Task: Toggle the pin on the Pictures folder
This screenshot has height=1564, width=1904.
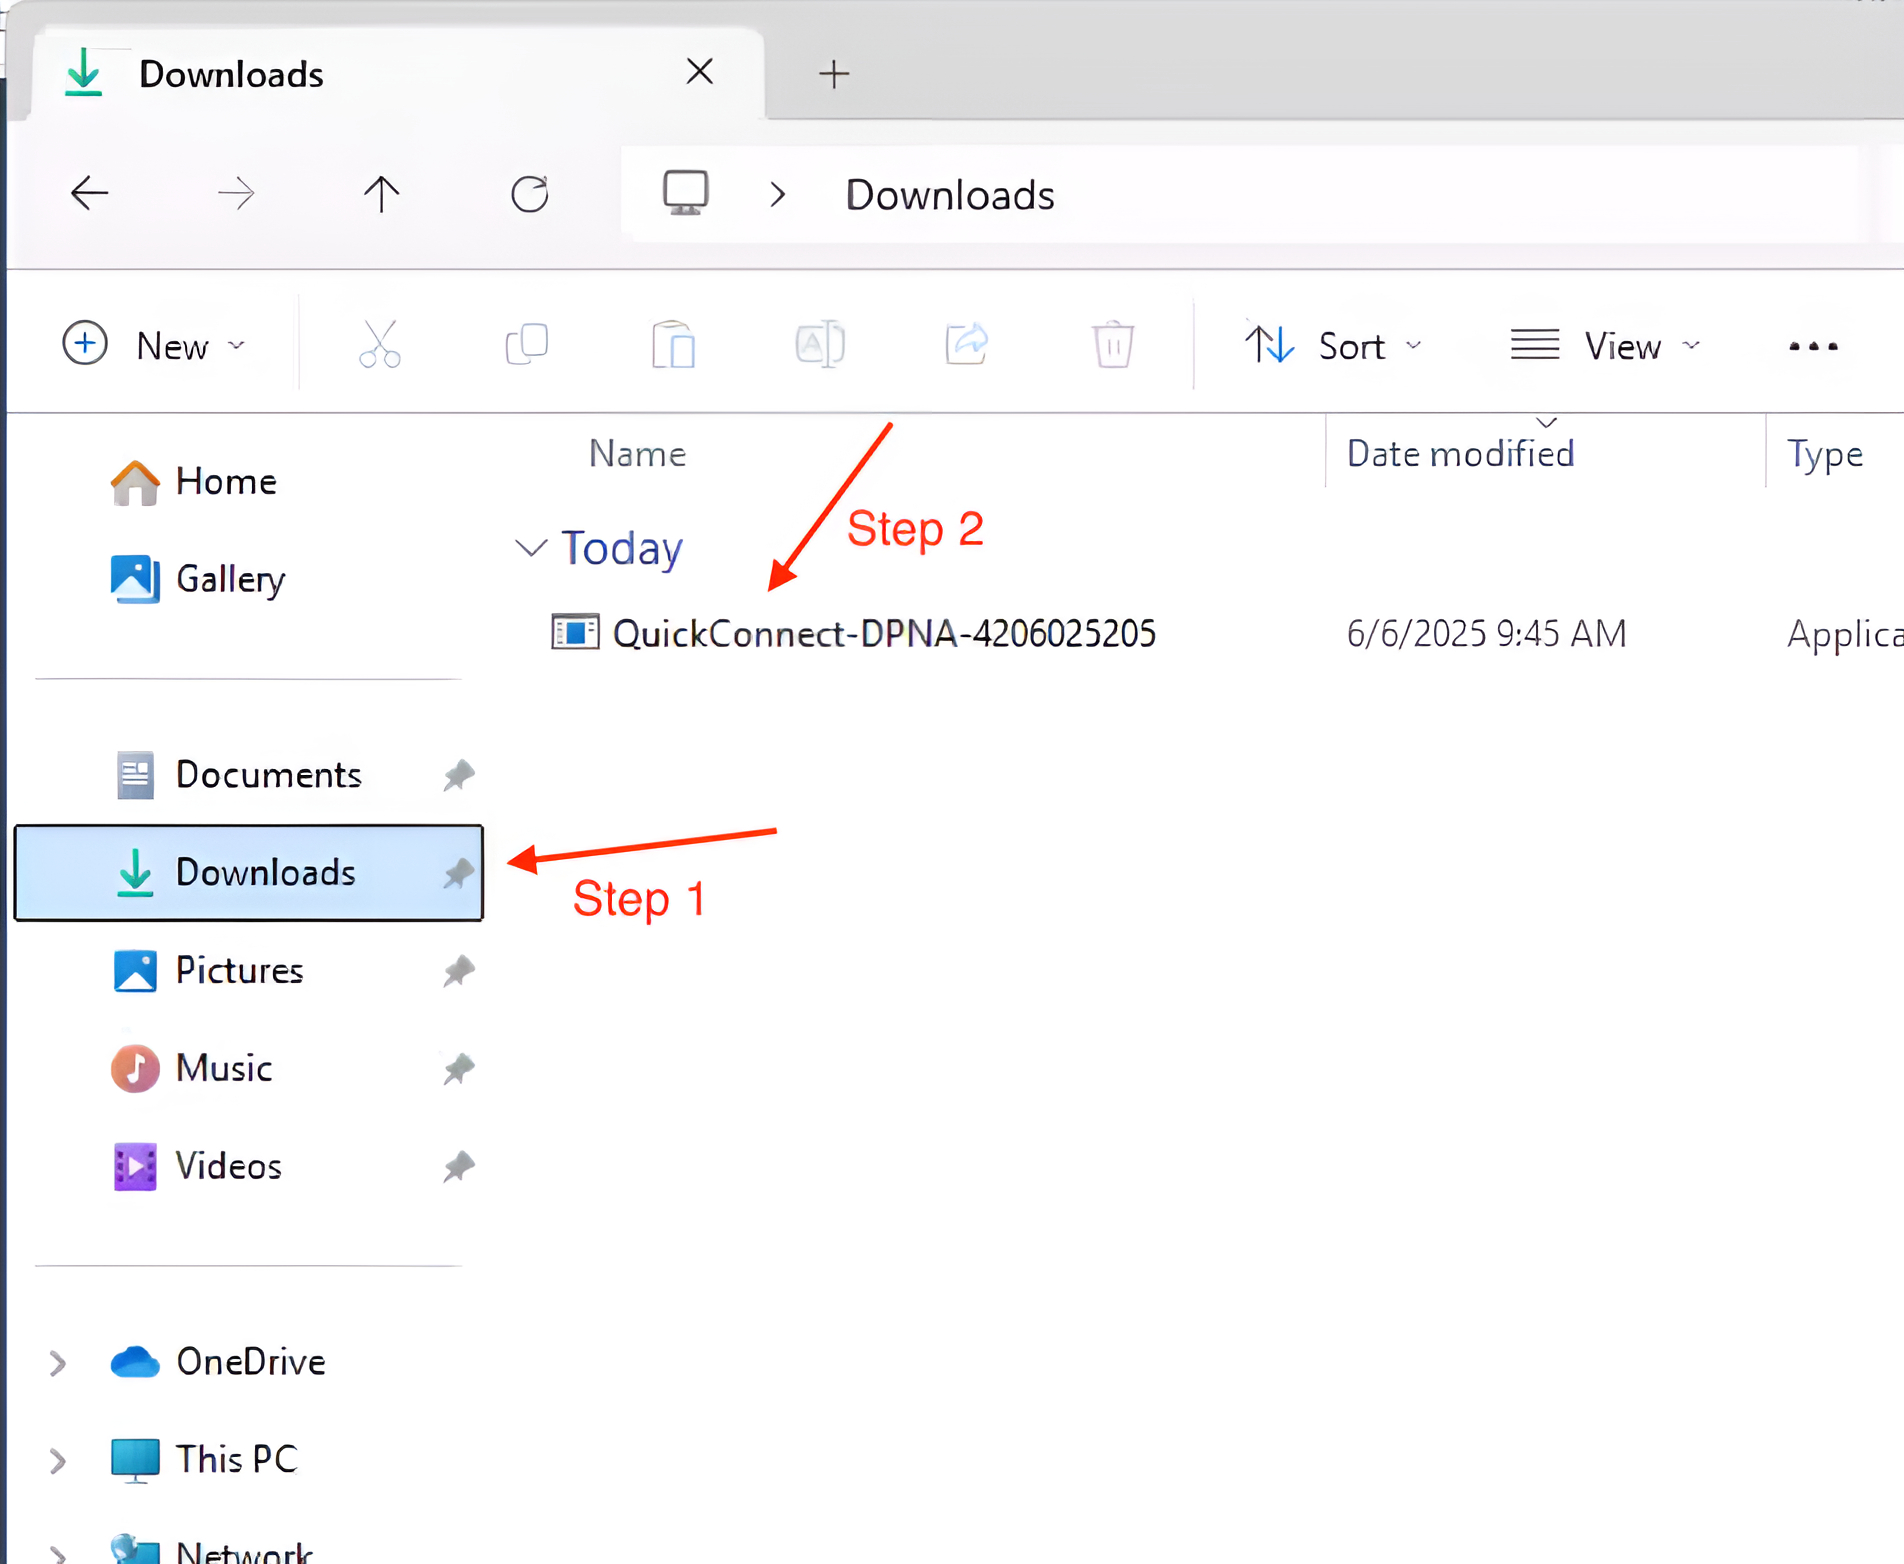Action: pos(459,971)
